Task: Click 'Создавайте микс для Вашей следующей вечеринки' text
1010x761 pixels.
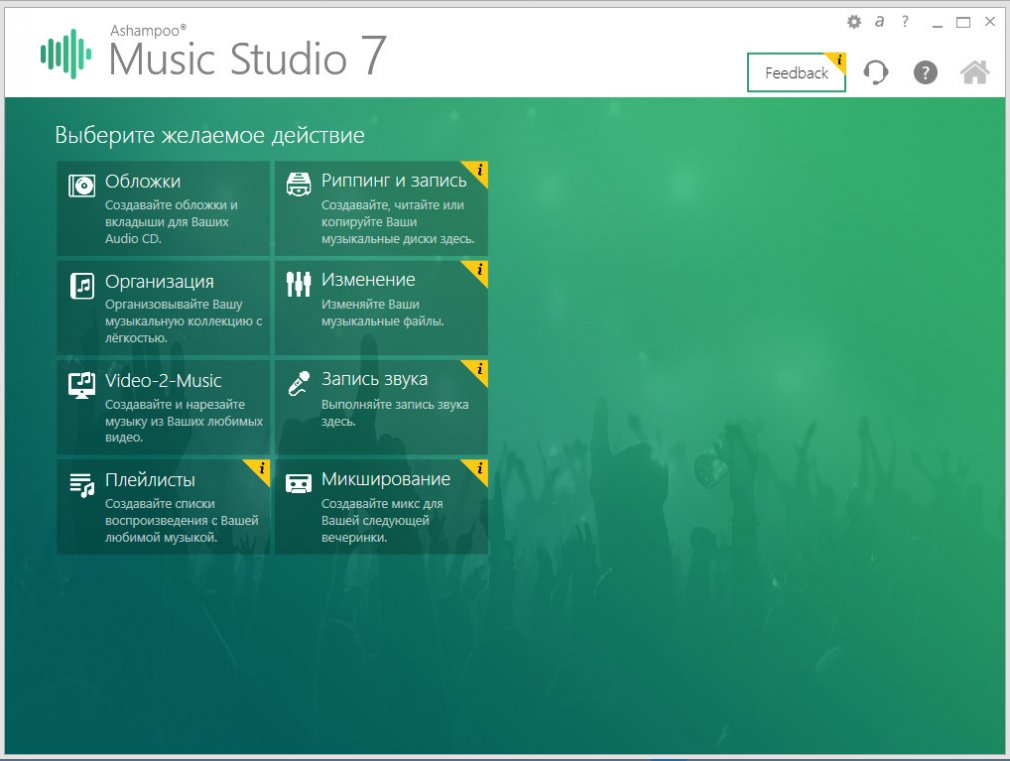Action: [382, 521]
